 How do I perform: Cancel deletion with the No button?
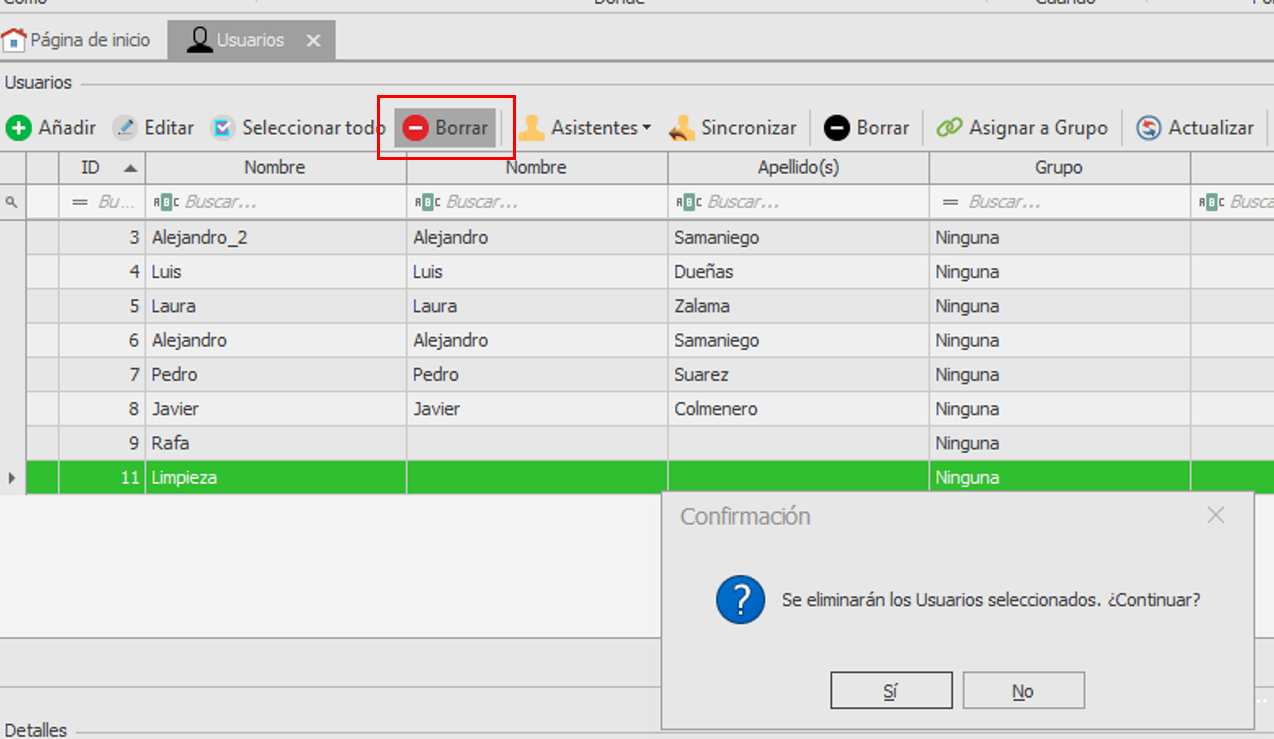coord(1023,691)
